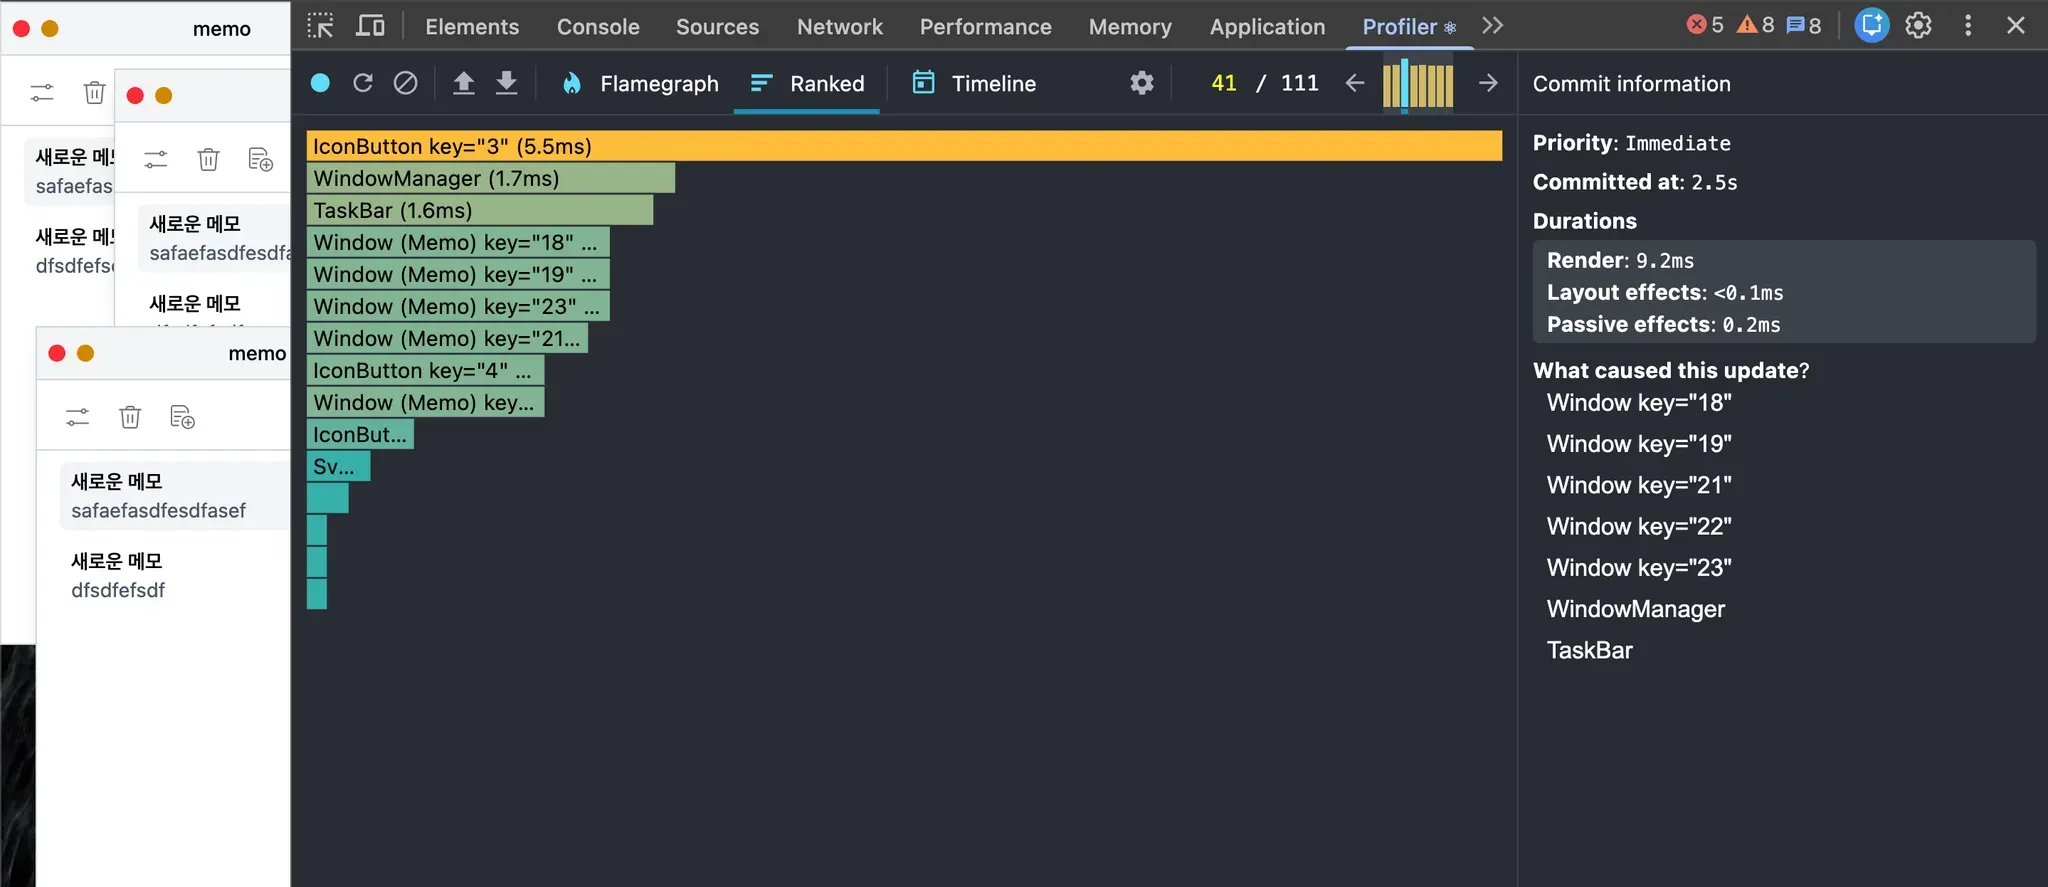Click trash icon in back memo window

click(94, 93)
